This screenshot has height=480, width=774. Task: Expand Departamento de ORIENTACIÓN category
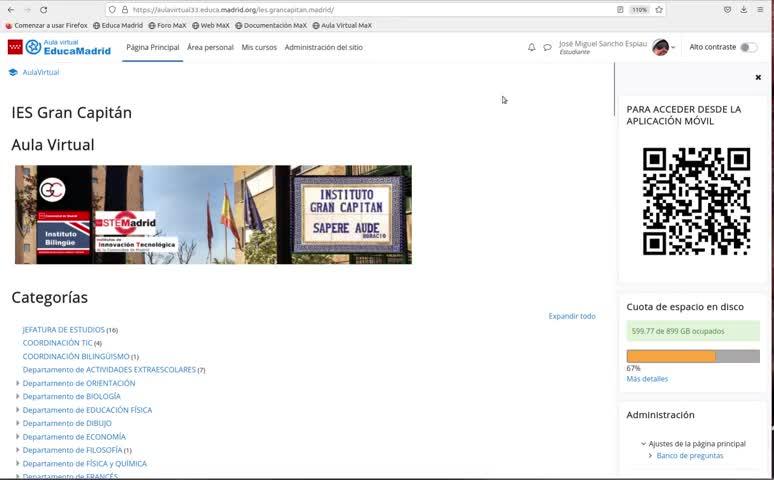click(18, 383)
